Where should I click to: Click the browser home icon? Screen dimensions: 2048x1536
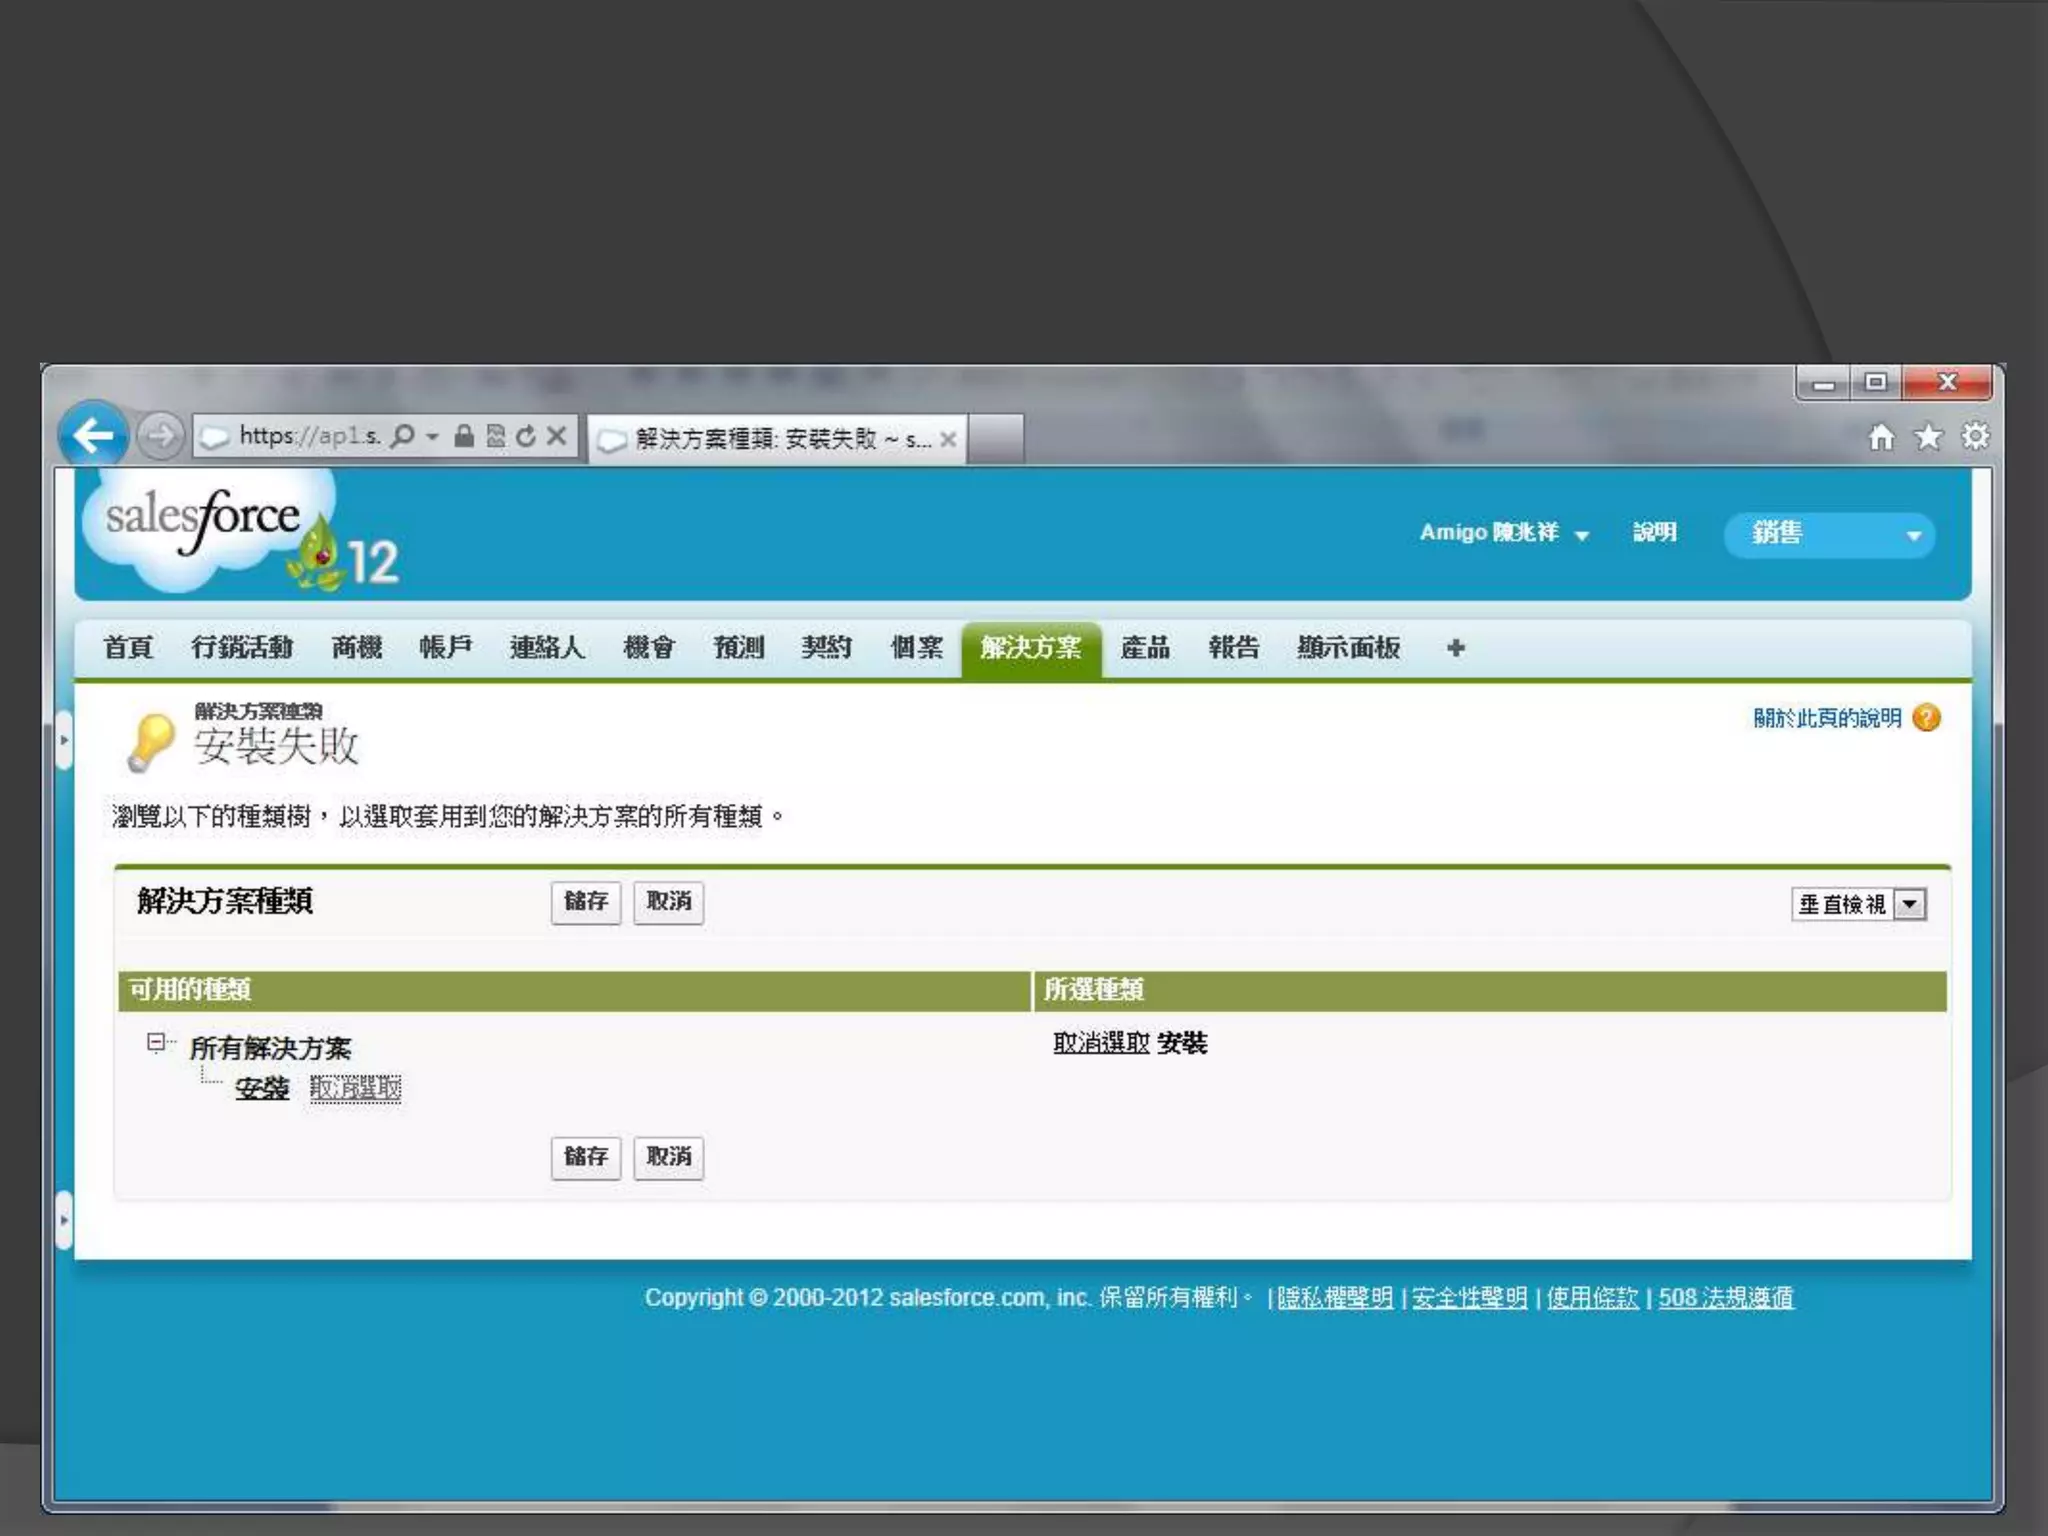(x=1881, y=437)
